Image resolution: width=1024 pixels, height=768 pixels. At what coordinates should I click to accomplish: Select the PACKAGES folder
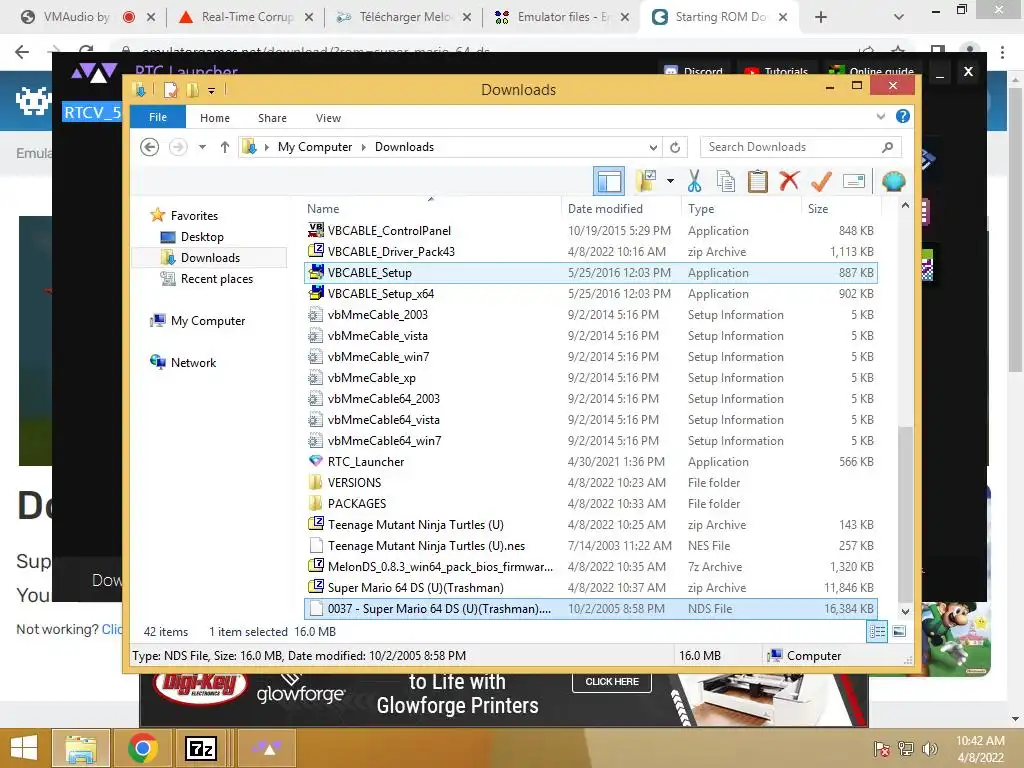tap(590, 504)
